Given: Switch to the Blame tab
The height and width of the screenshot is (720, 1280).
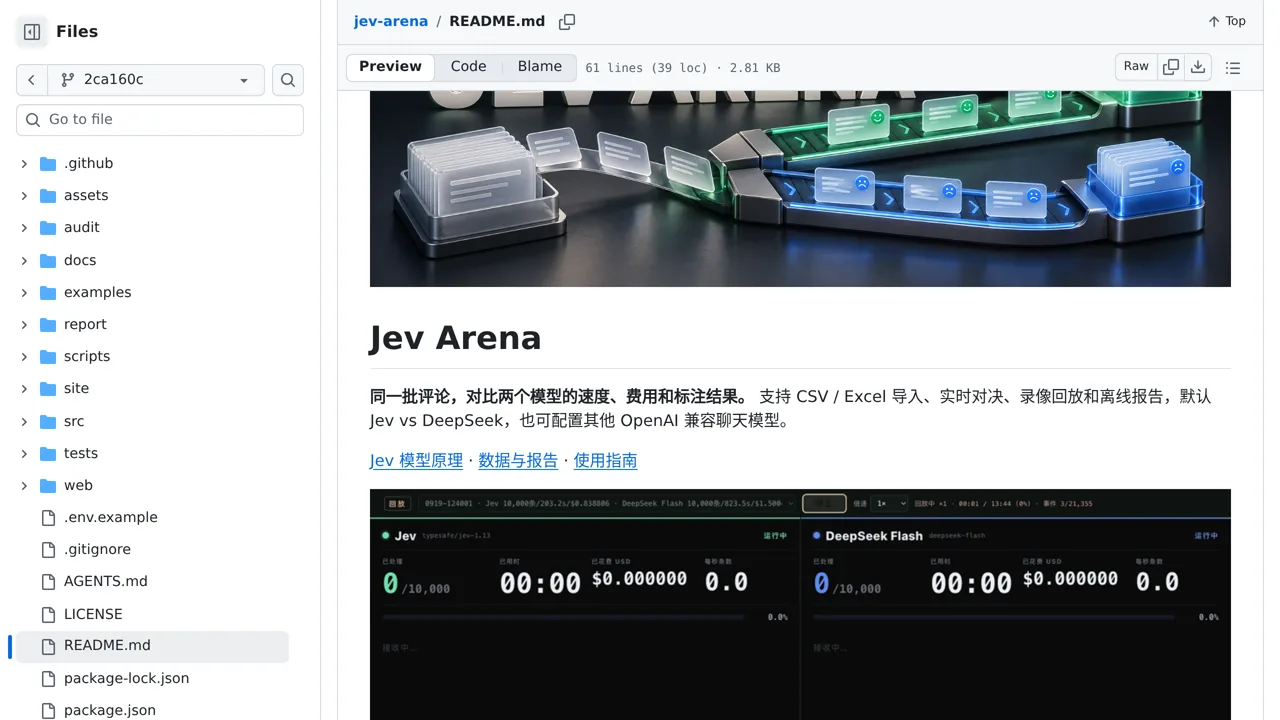Looking at the screenshot, I should (540, 67).
